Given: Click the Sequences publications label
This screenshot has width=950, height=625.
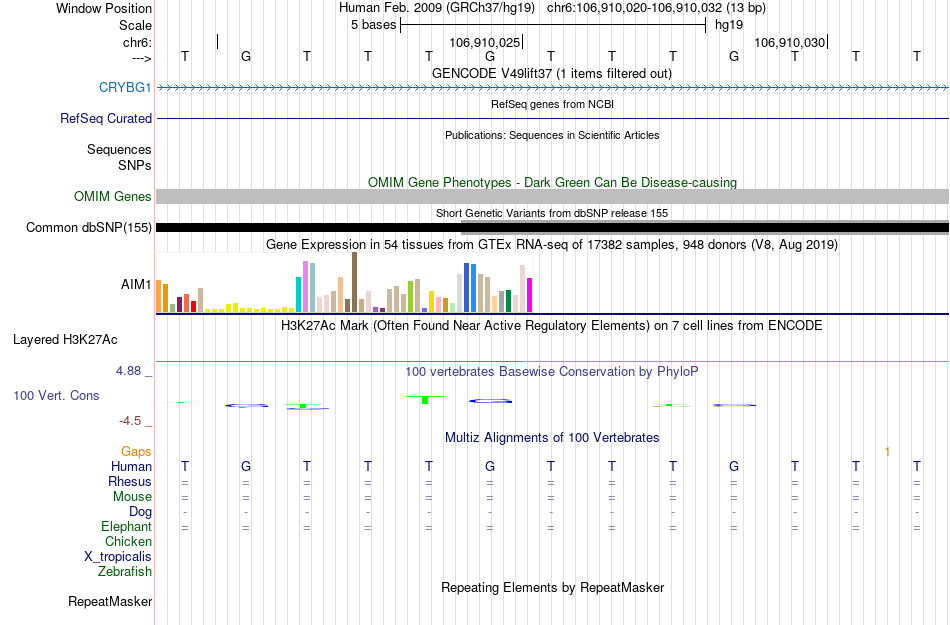Looking at the screenshot, I should pyautogui.click(x=119, y=149).
